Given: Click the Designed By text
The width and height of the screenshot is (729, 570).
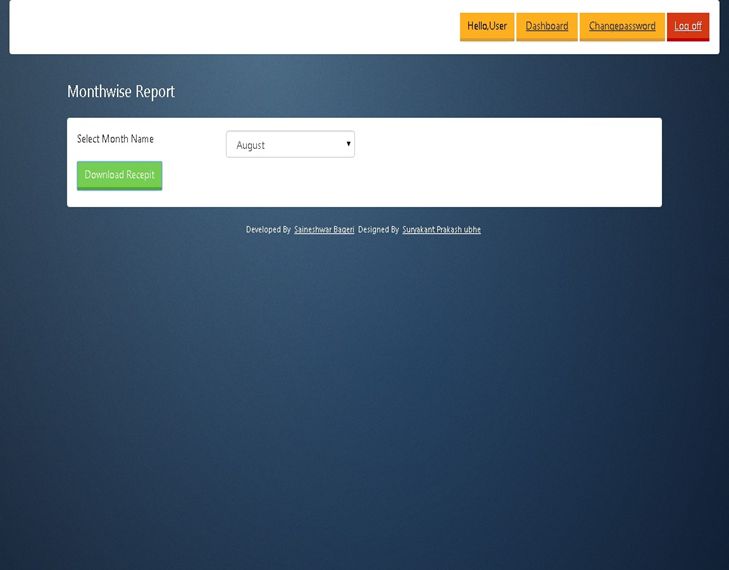Looking at the screenshot, I should (x=378, y=230).
